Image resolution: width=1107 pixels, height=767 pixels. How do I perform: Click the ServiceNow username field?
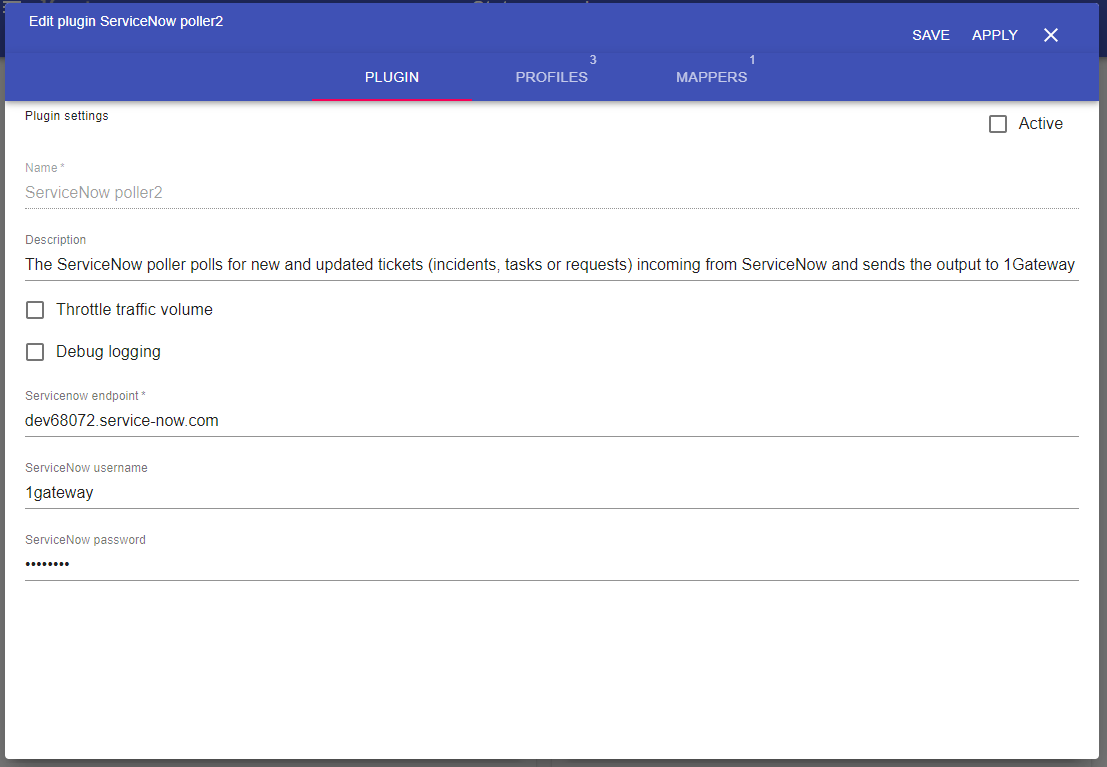tap(551, 493)
